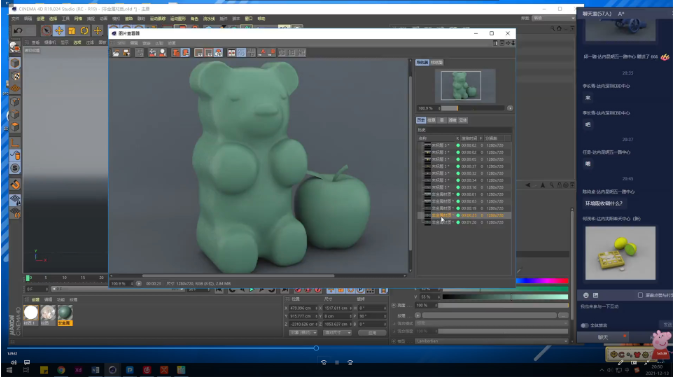Enable Edges mode in left sidebar

point(15,115)
